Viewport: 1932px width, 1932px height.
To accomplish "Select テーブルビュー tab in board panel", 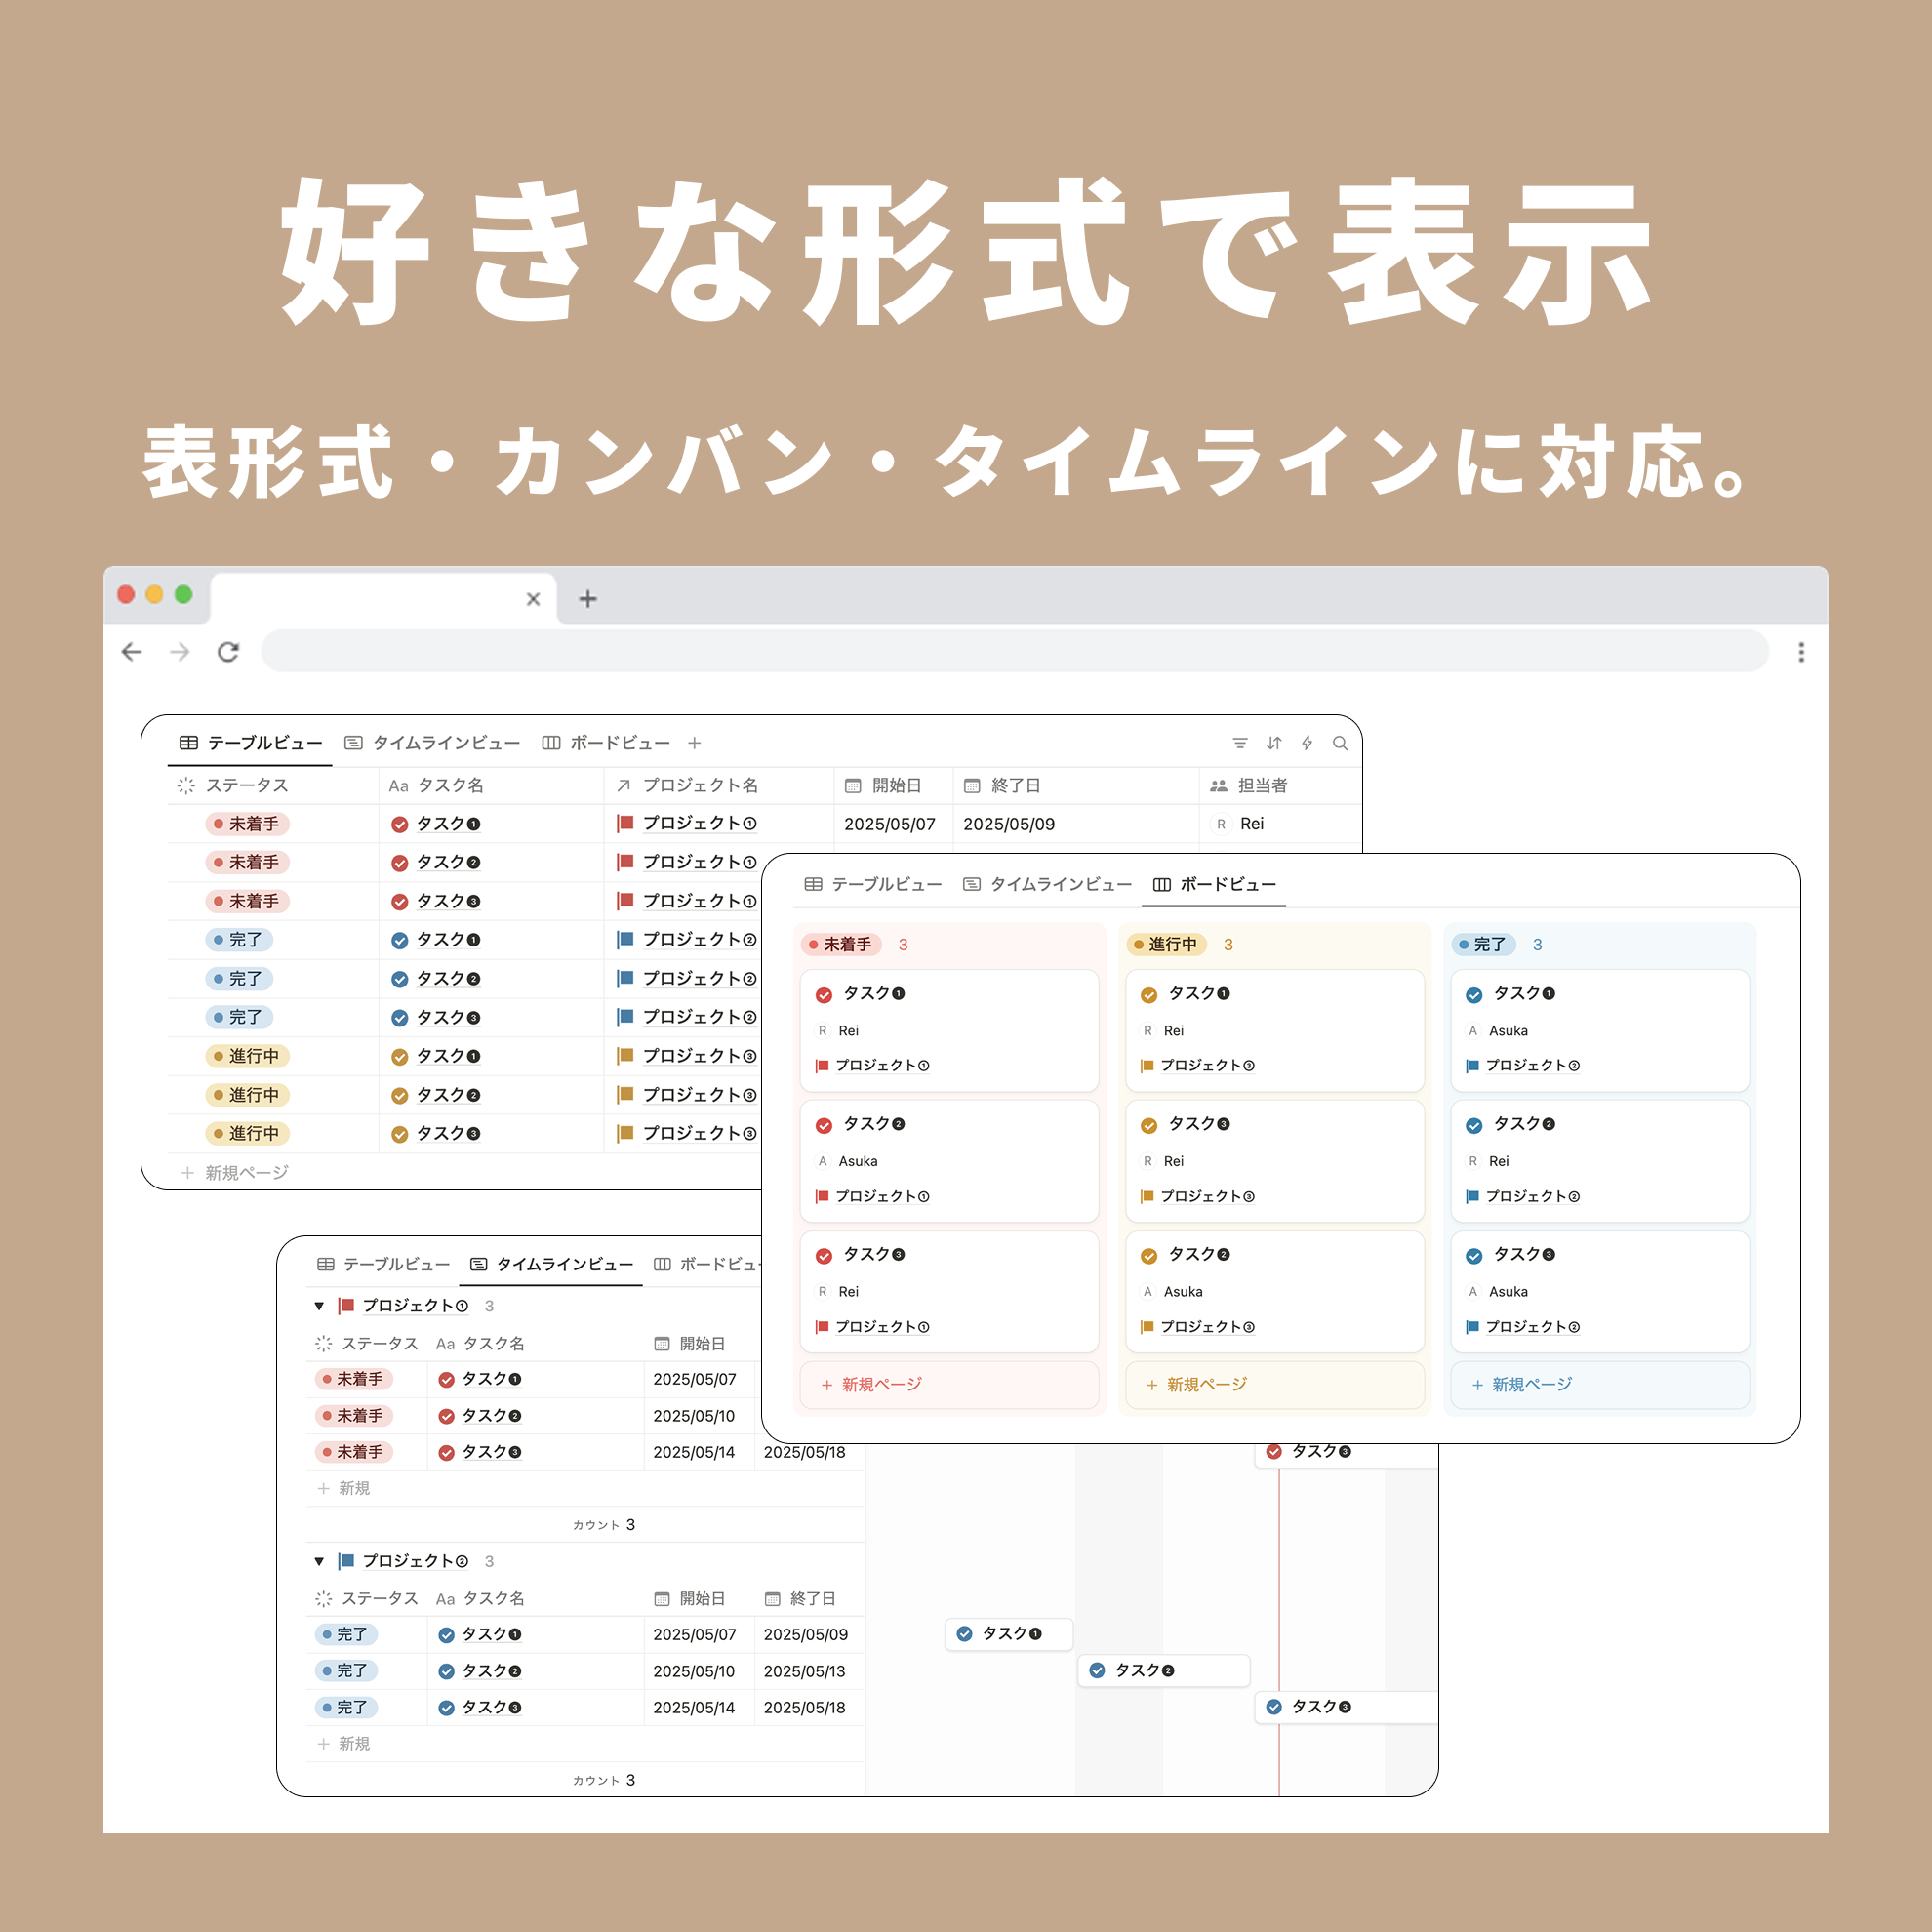I will tap(873, 884).
